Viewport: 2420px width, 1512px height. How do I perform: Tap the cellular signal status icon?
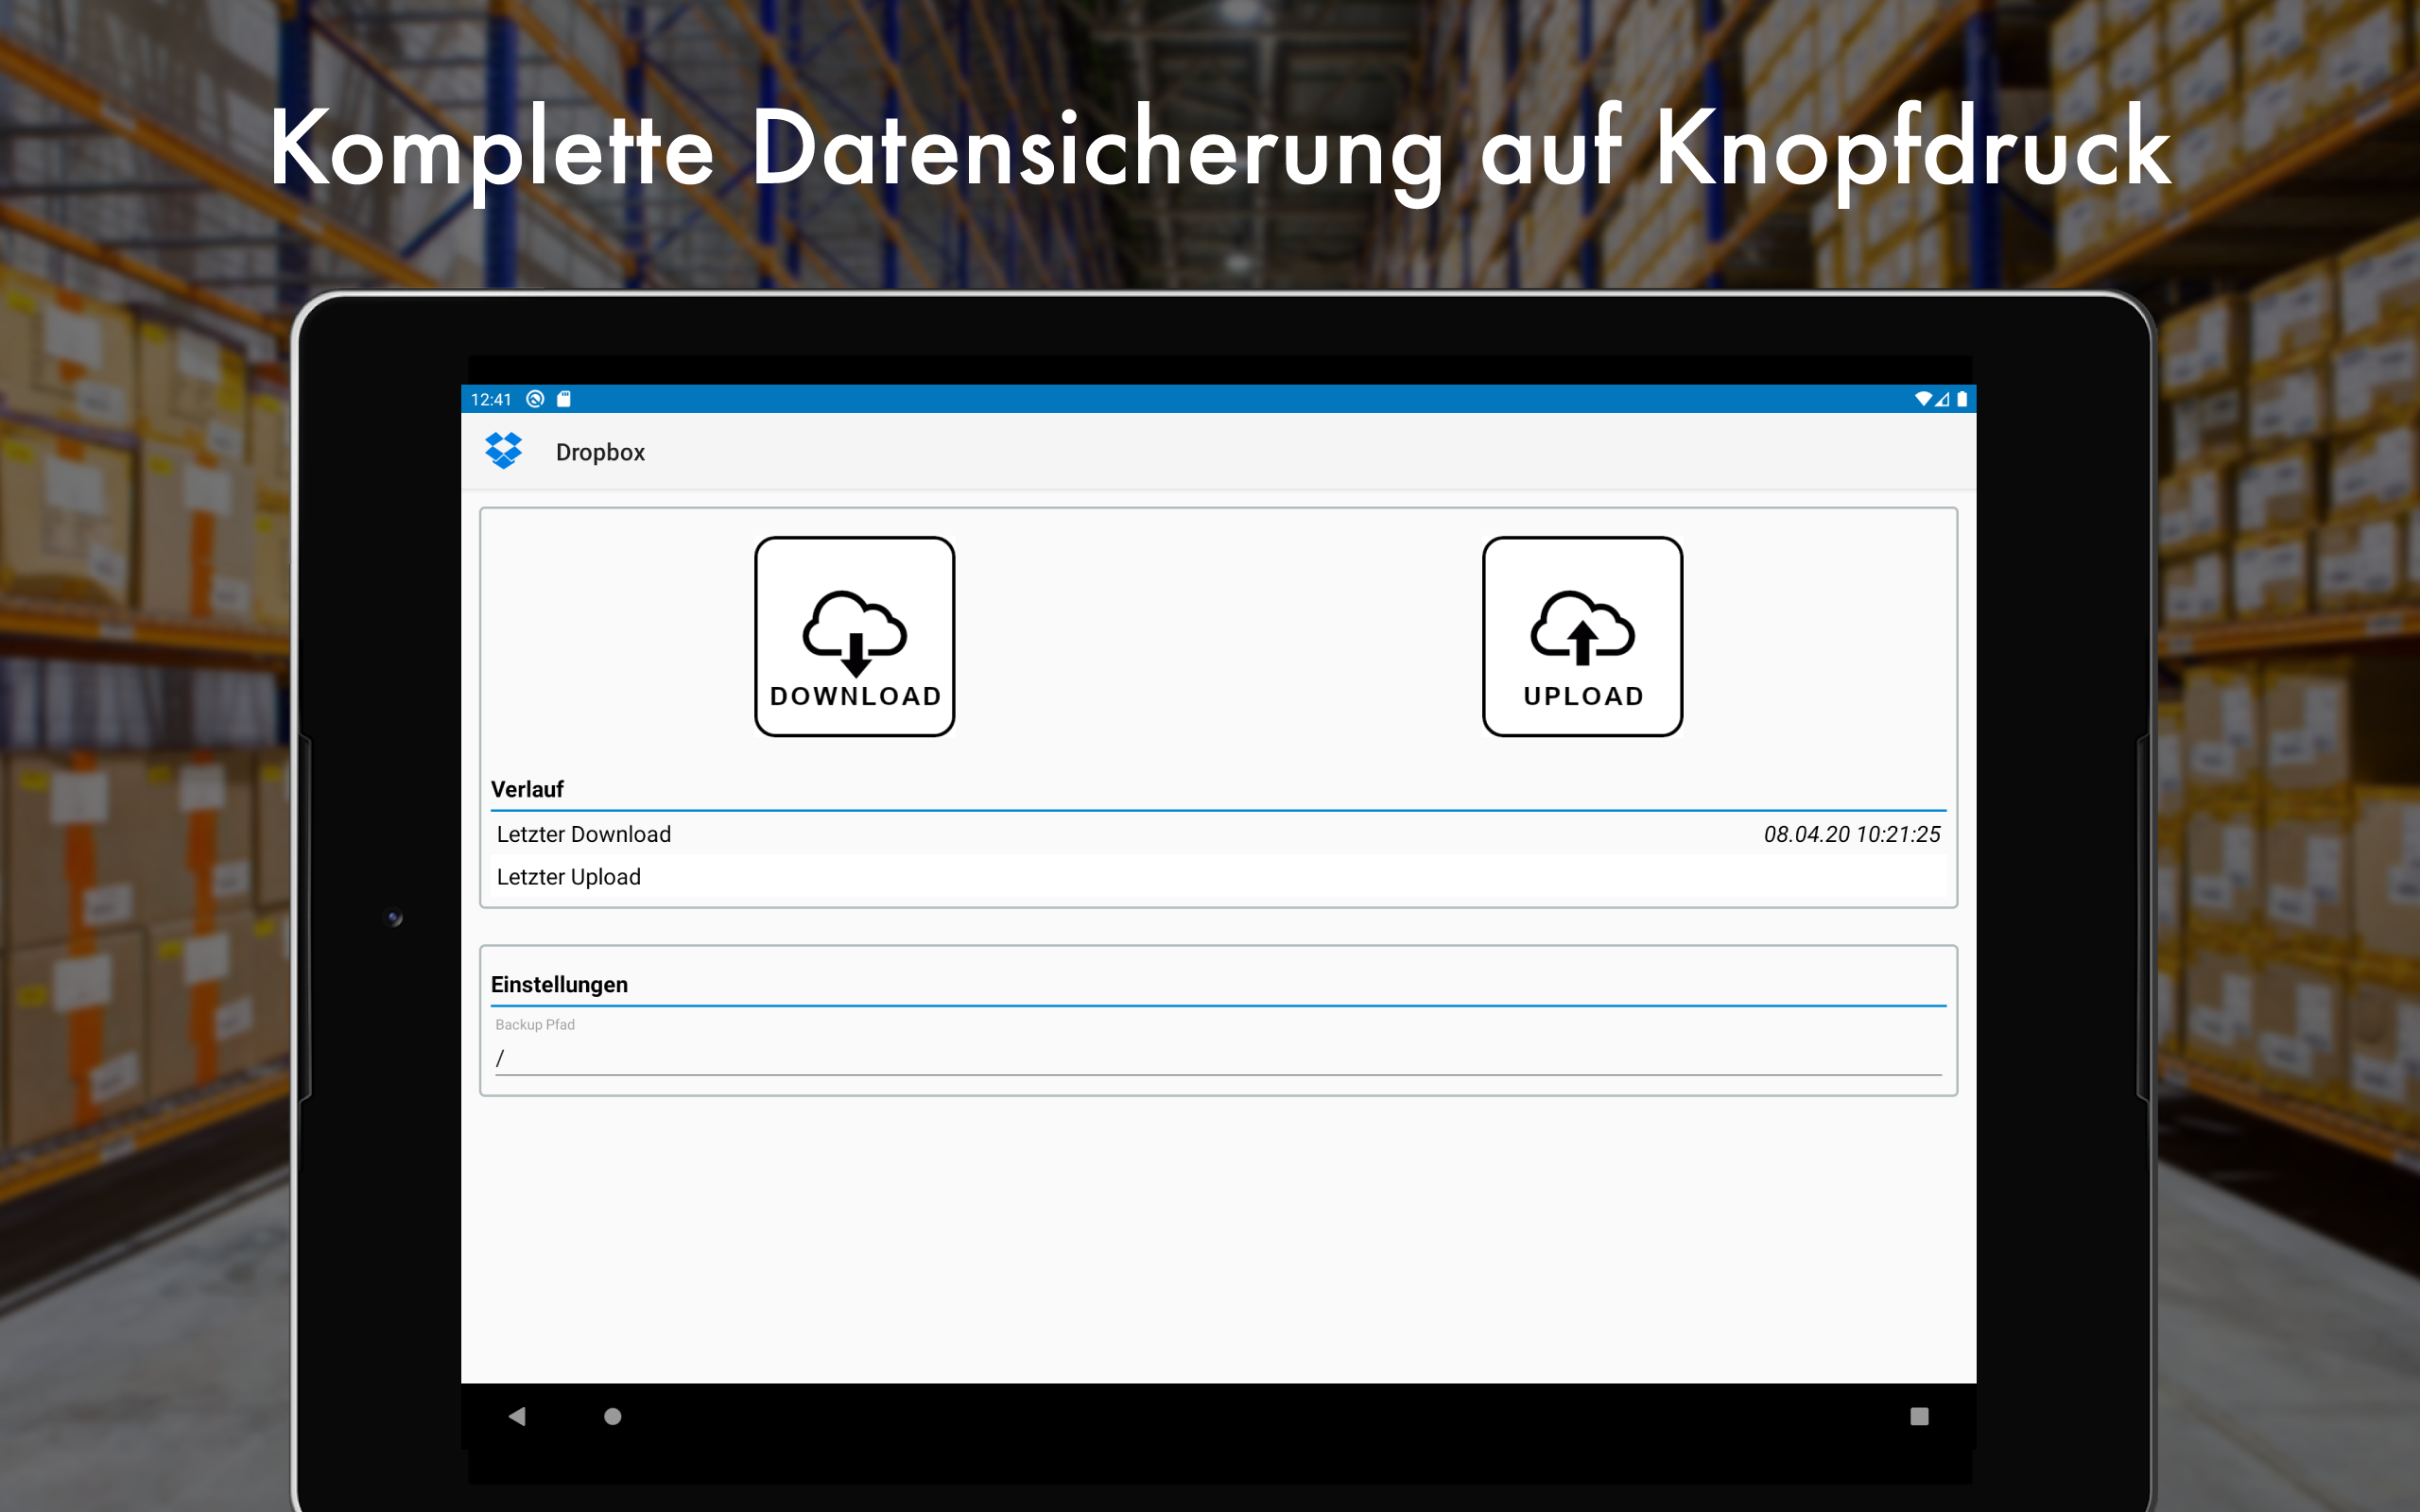(x=1942, y=399)
